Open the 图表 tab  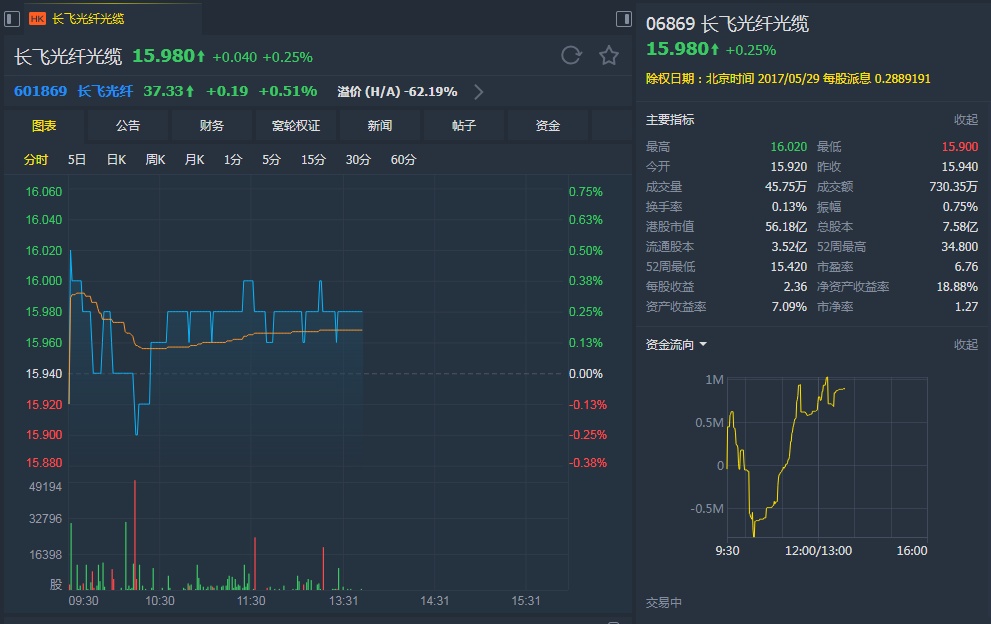44,126
